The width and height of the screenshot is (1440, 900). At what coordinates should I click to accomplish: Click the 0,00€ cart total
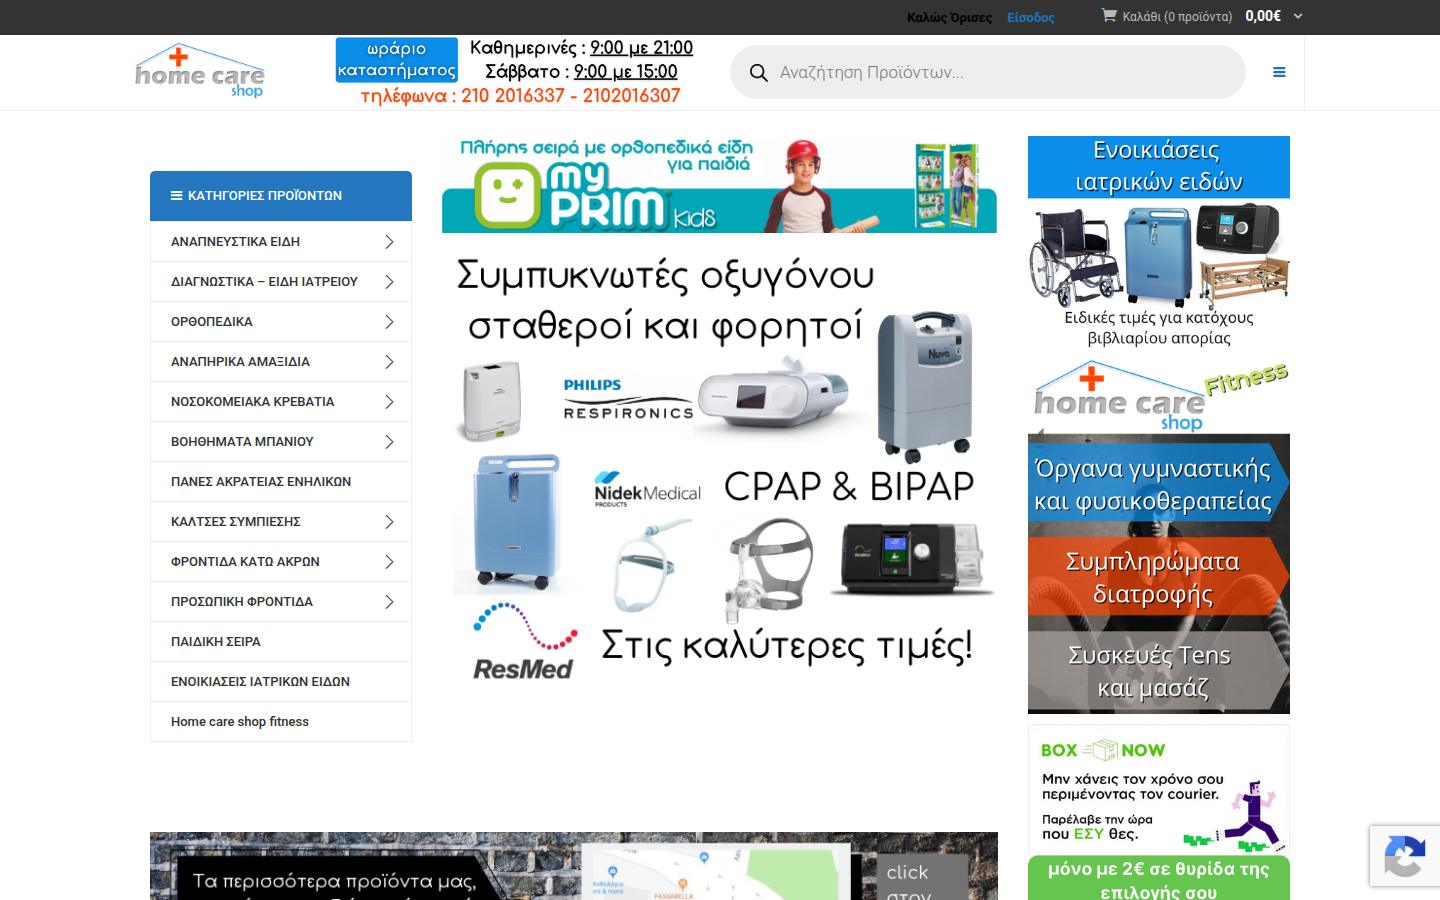tap(1263, 16)
